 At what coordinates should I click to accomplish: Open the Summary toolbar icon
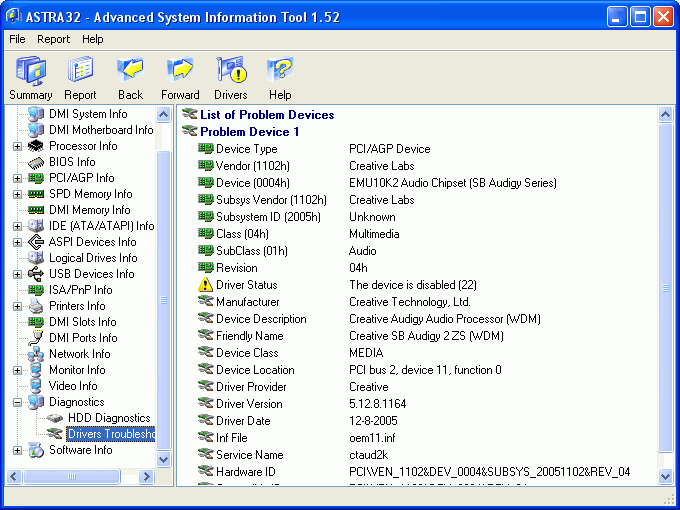coord(31,70)
